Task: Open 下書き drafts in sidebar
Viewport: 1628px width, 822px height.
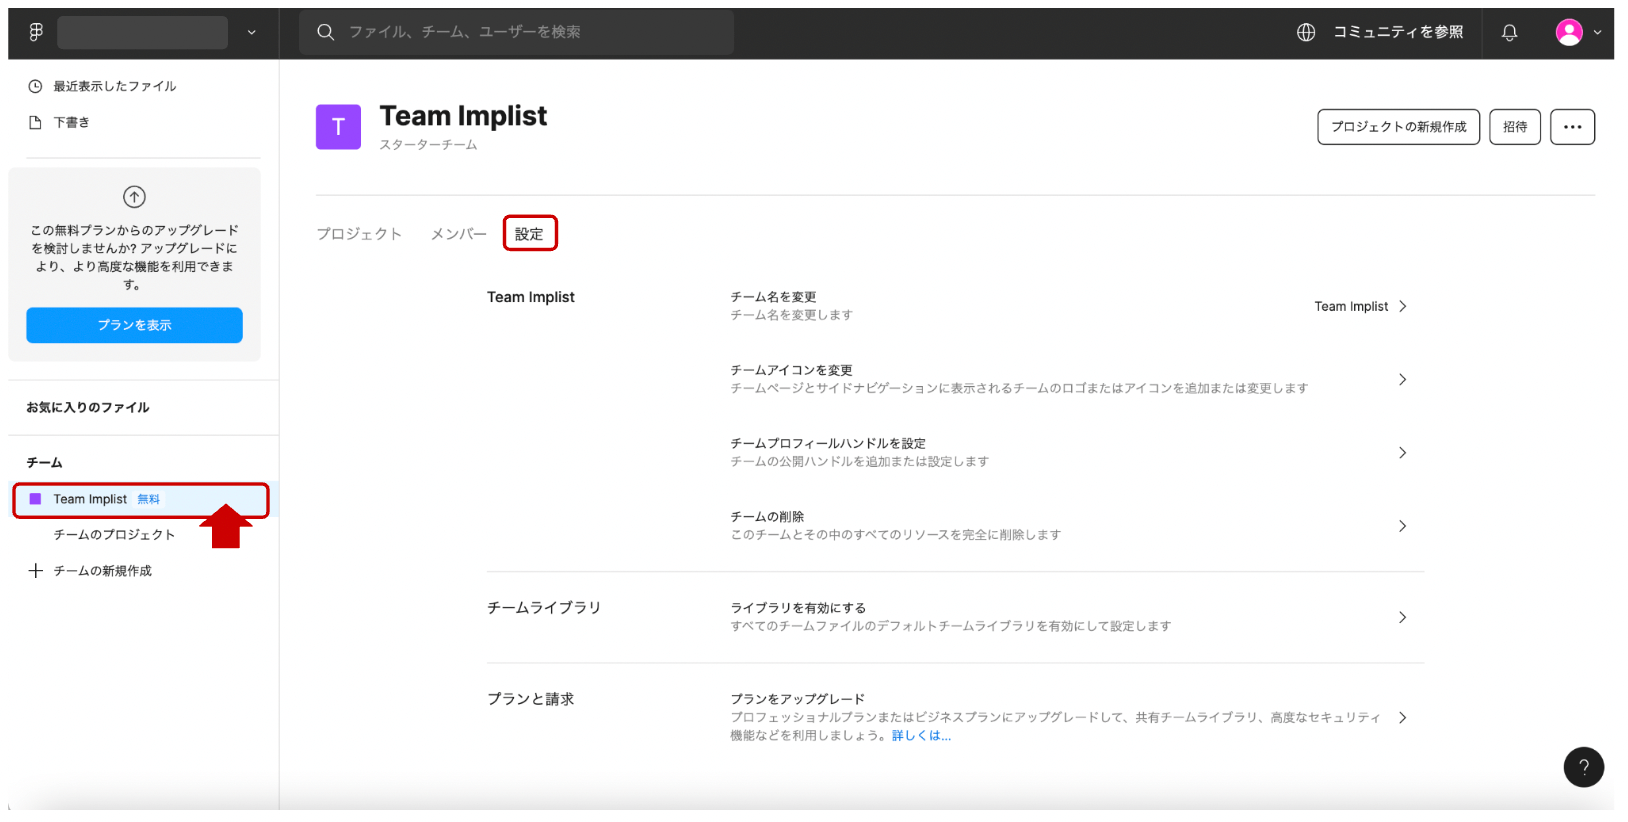Action: tap(72, 122)
